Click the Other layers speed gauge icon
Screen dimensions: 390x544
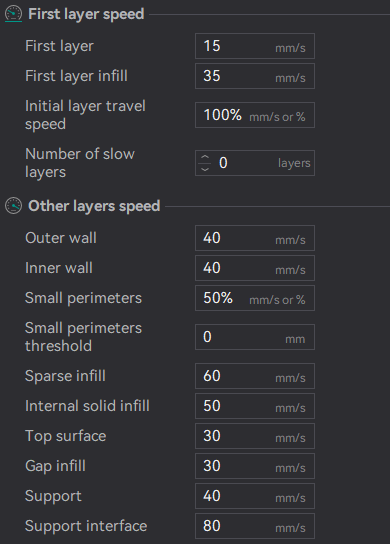[x=14, y=206]
